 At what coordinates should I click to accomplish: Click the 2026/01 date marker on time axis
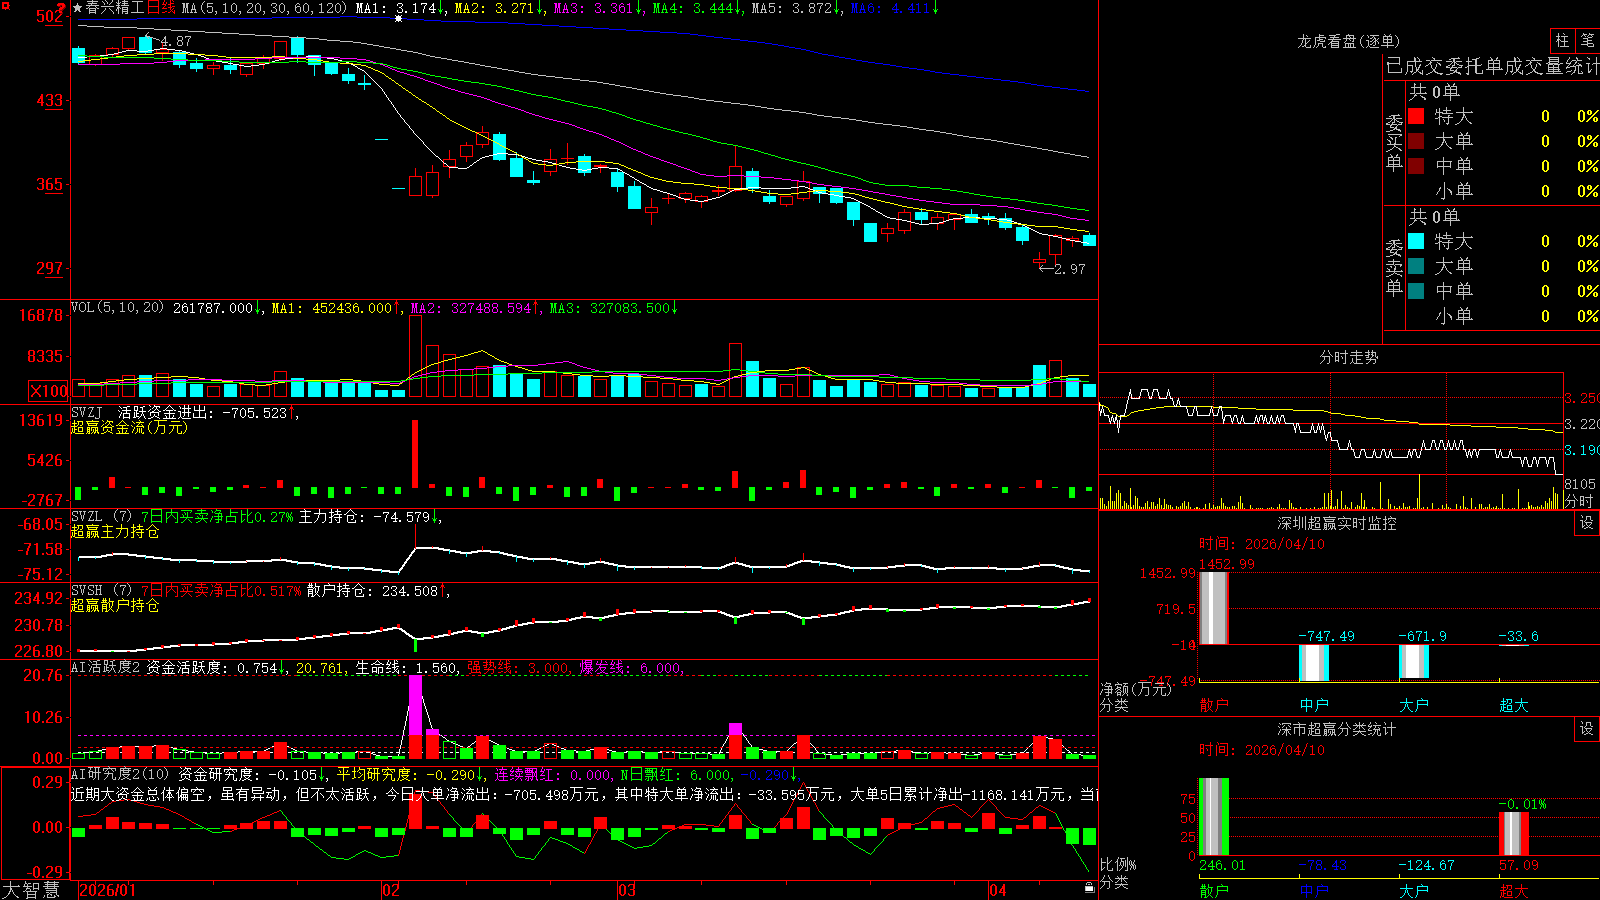click(107, 890)
